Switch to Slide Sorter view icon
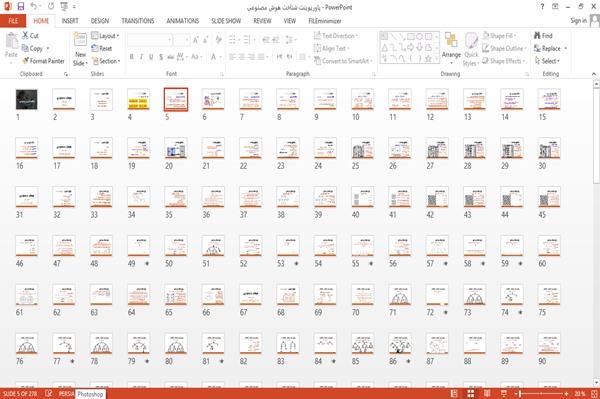This screenshot has height=399, width=600. coord(471,394)
